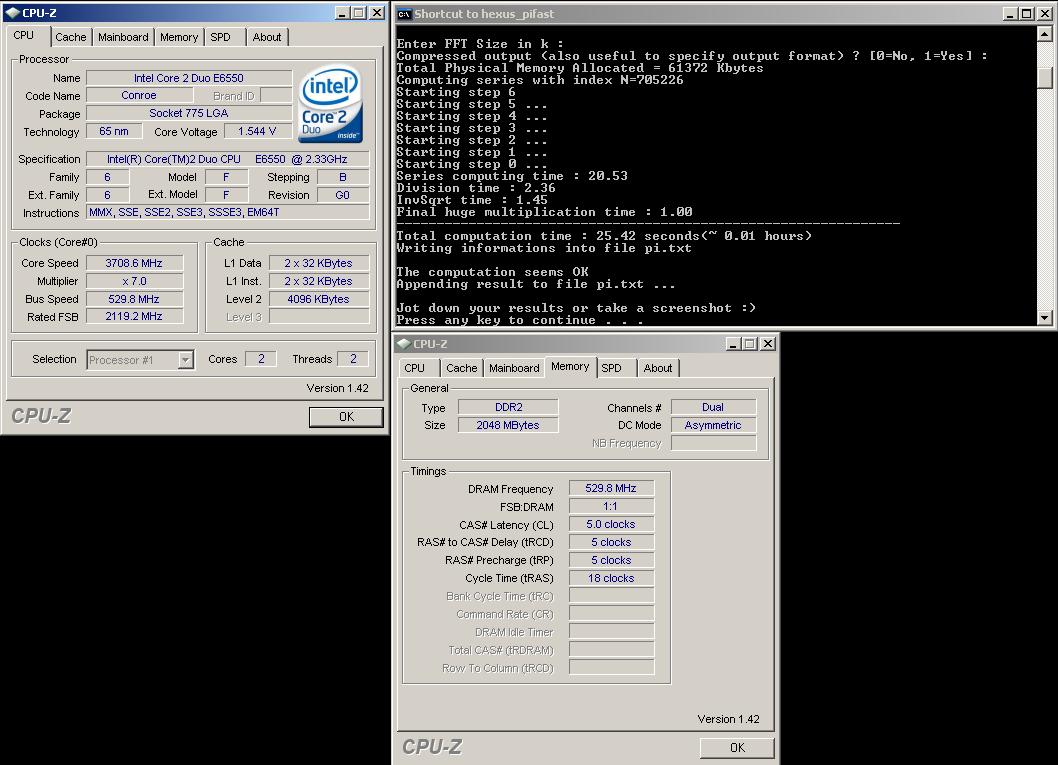The width and height of the screenshot is (1058, 765).
Task: Click the memory type value 'DDR2'
Action: pos(508,407)
